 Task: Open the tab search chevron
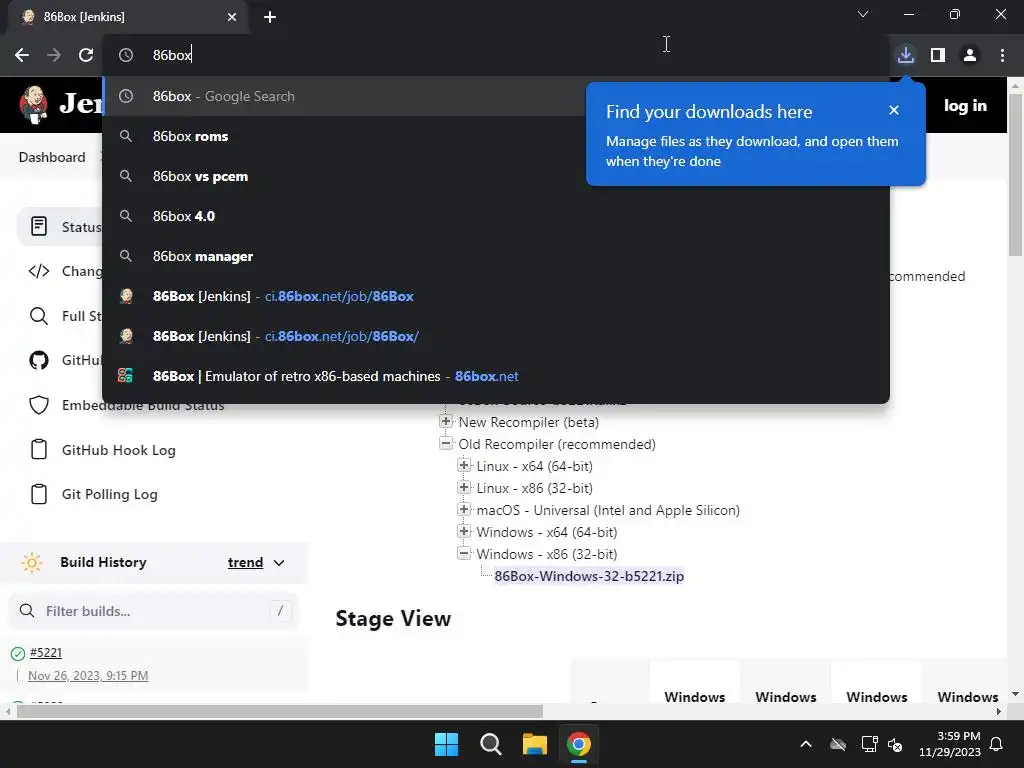[x=863, y=14]
